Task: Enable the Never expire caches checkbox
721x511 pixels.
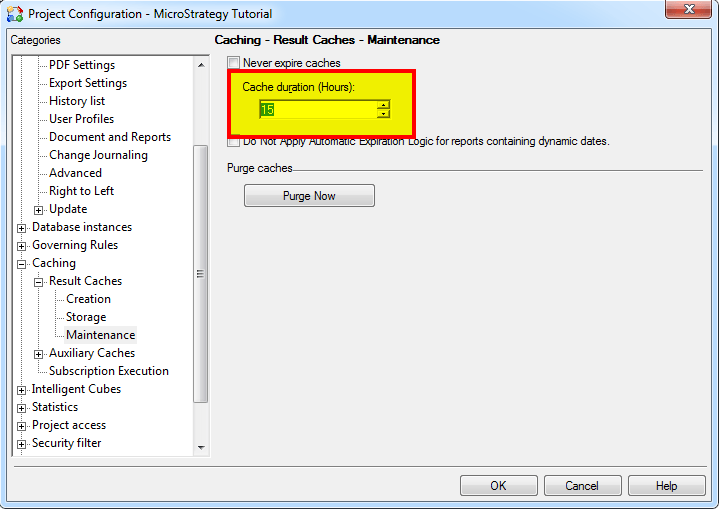Action: (x=234, y=63)
